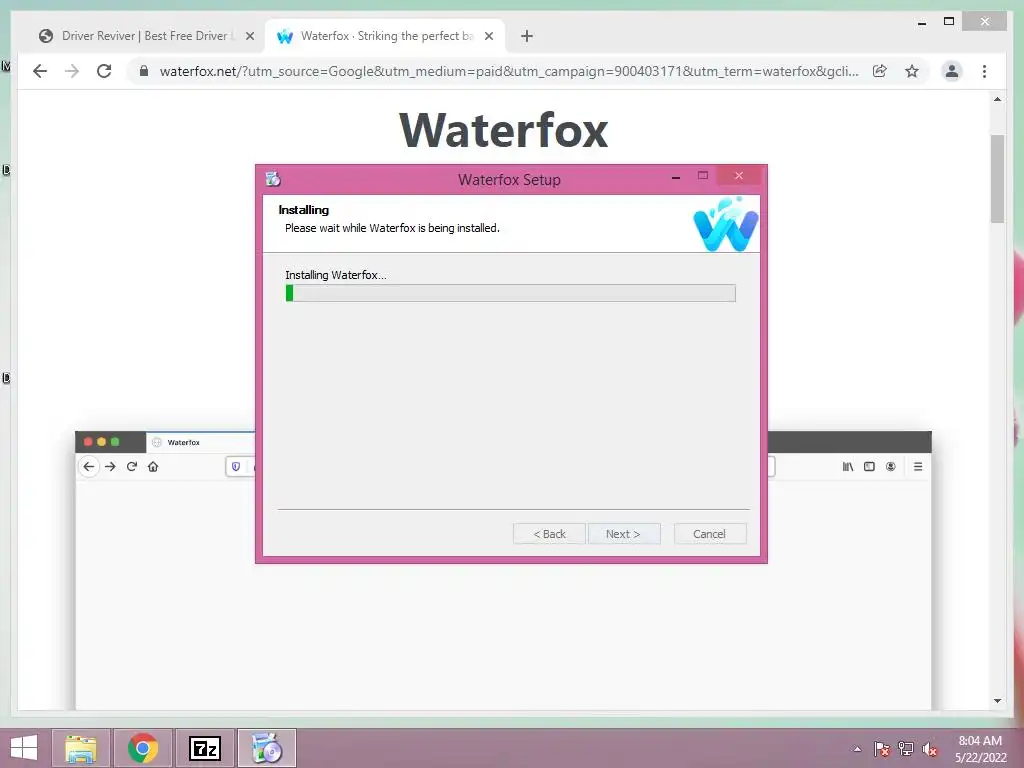
Task: Maximize the Chrome window
Action: [949, 22]
